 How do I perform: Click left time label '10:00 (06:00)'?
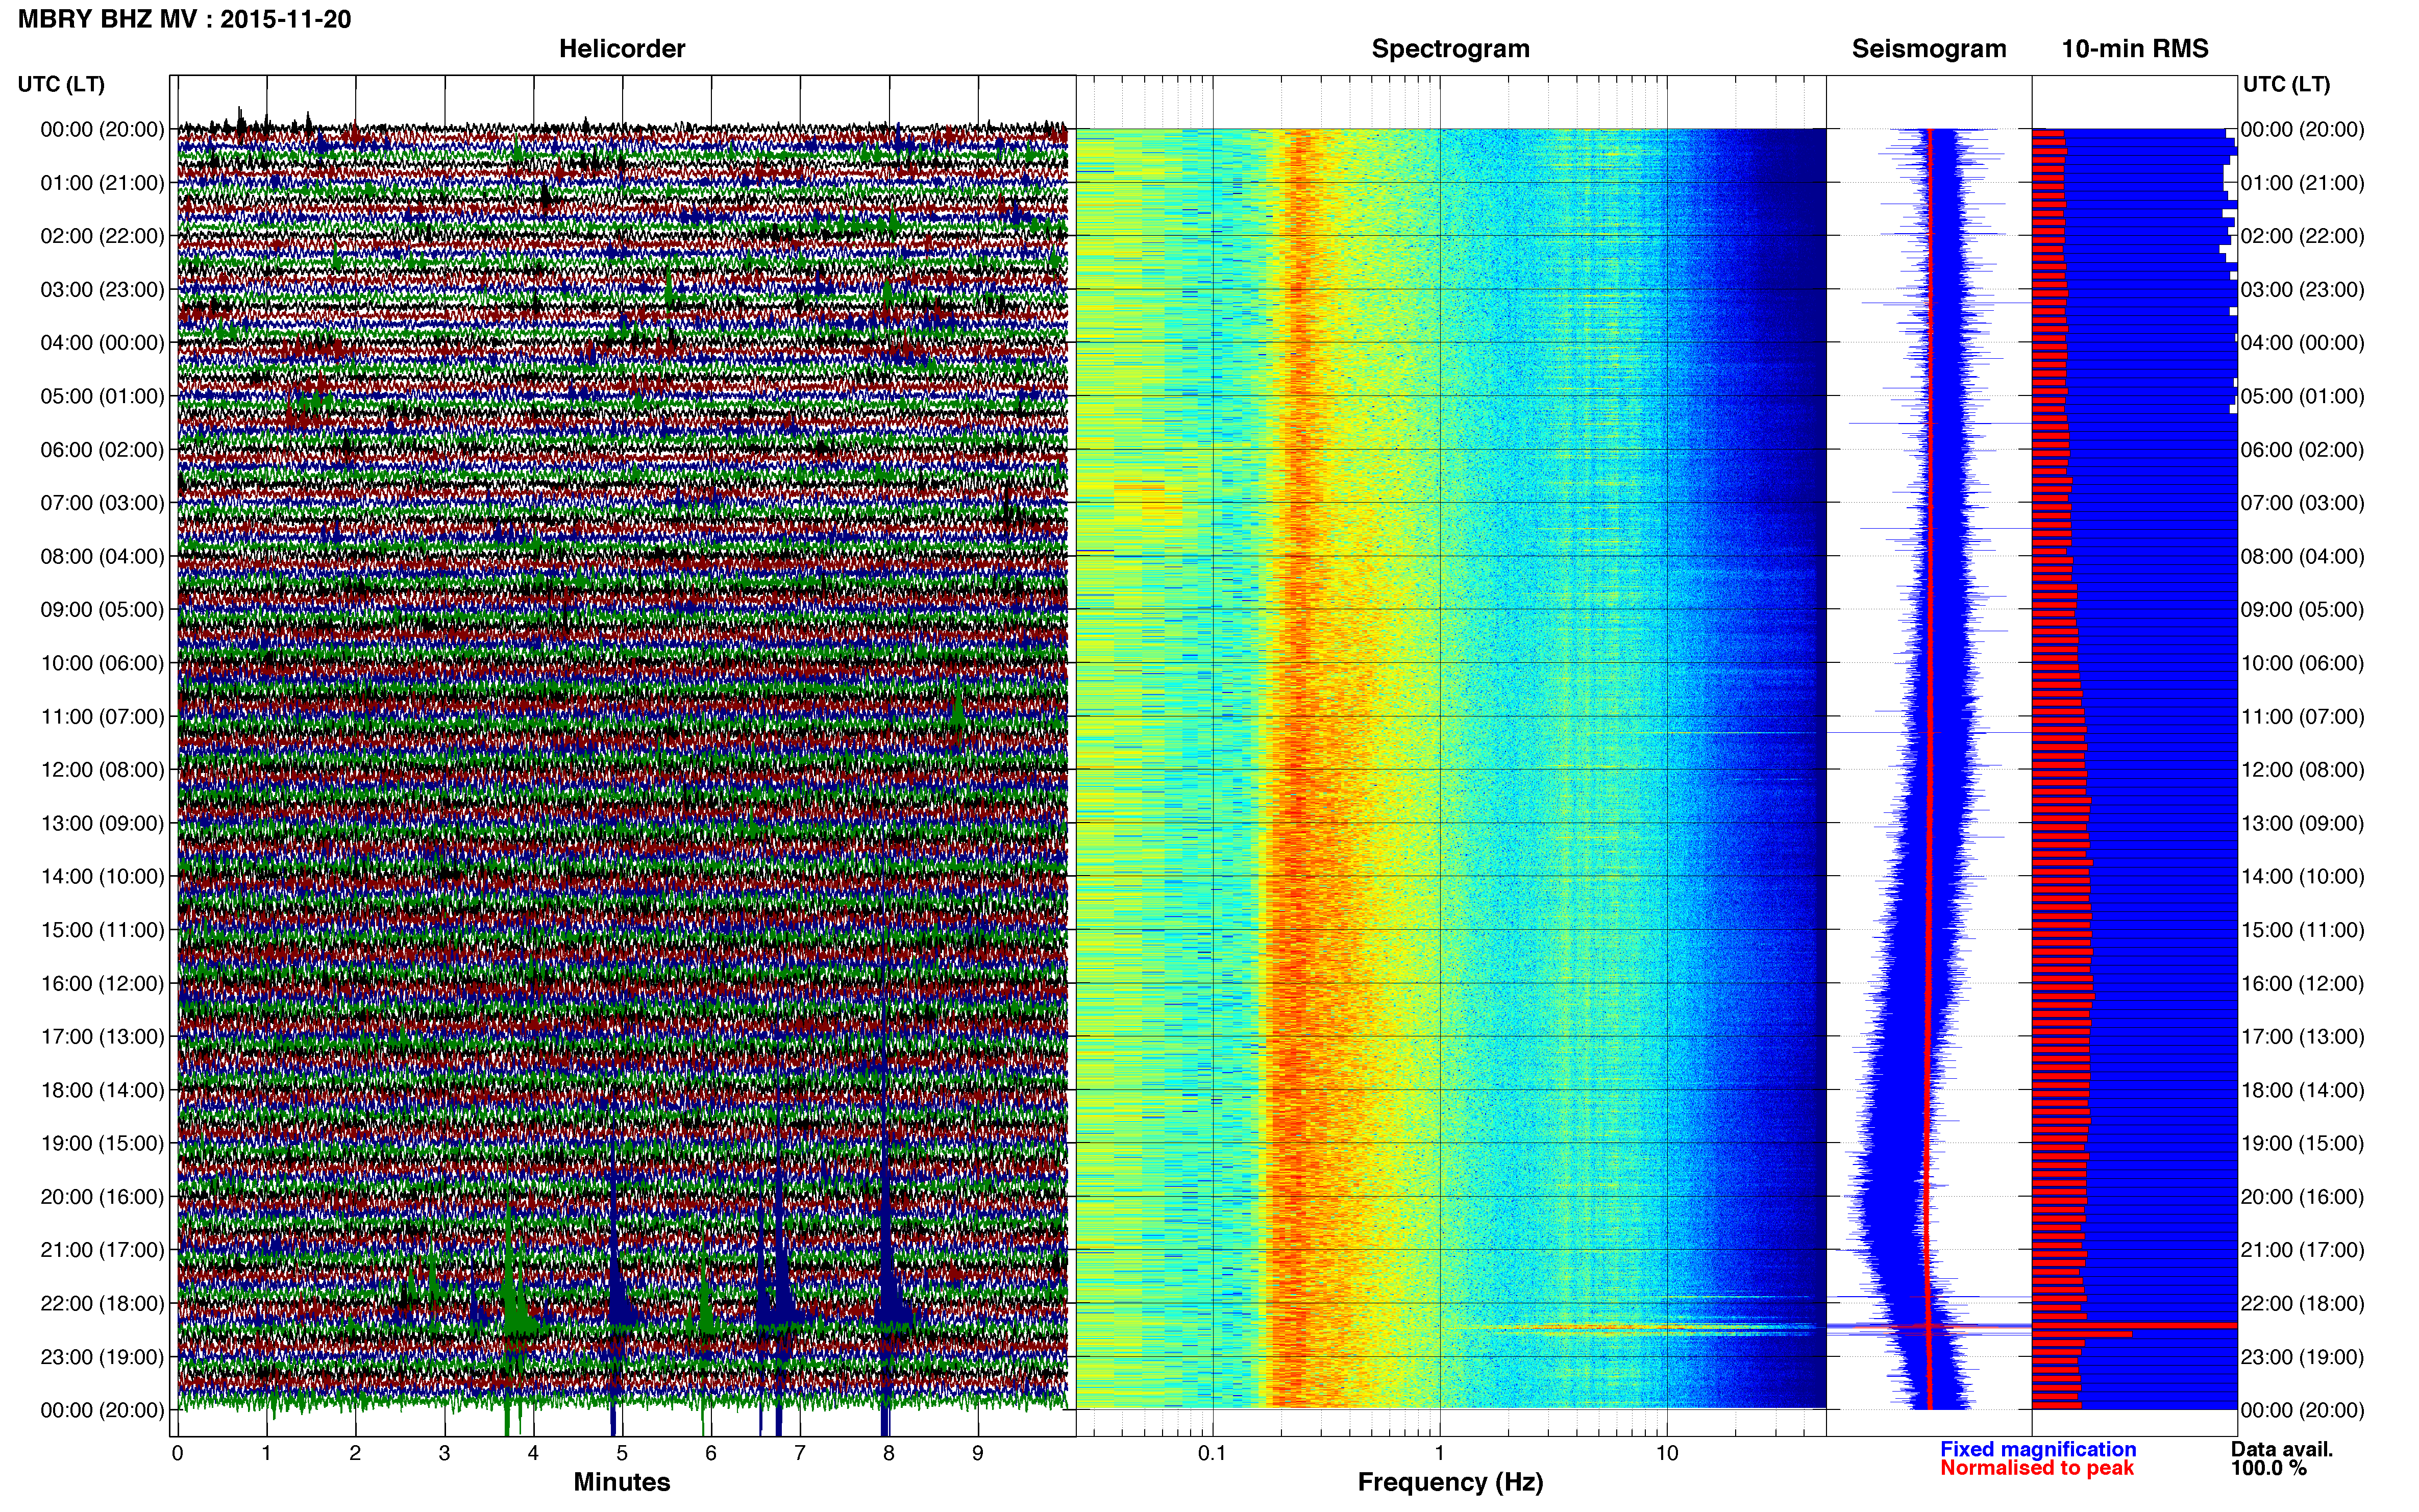[x=102, y=663]
